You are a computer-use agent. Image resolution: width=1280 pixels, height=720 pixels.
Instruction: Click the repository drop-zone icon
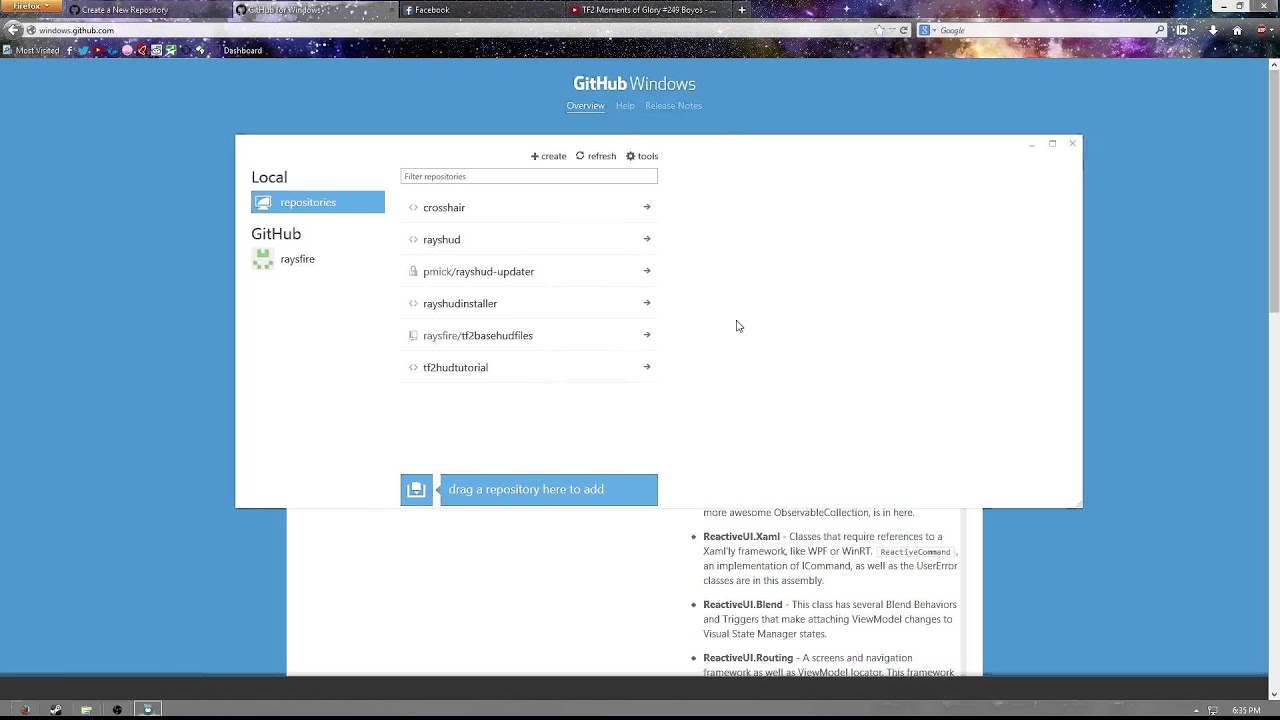tap(417, 489)
